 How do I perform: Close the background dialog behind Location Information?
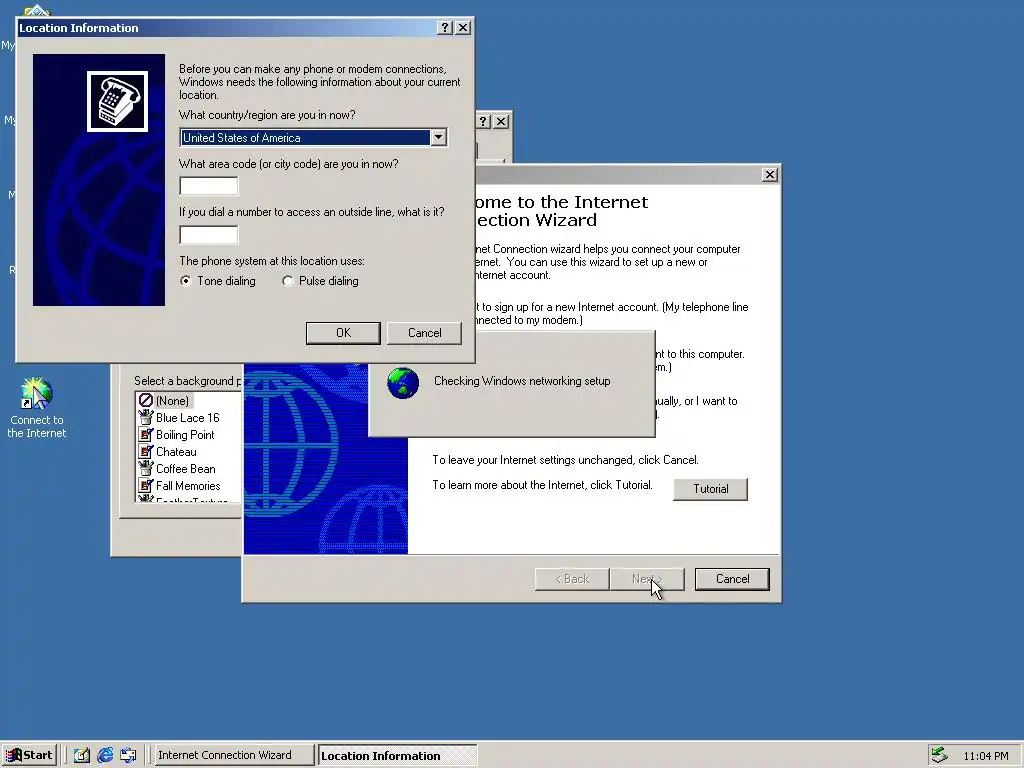point(501,121)
